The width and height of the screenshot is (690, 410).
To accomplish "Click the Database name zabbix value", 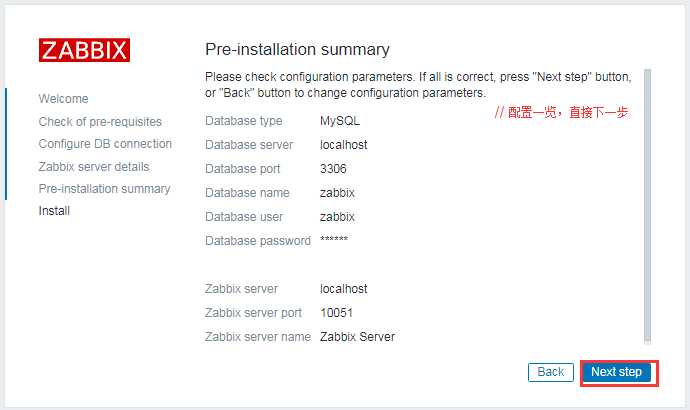I will point(337,193).
